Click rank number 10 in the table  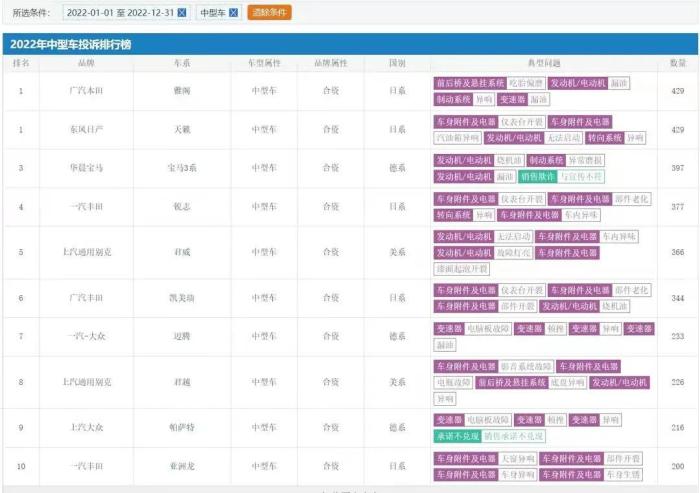click(x=21, y=466)
